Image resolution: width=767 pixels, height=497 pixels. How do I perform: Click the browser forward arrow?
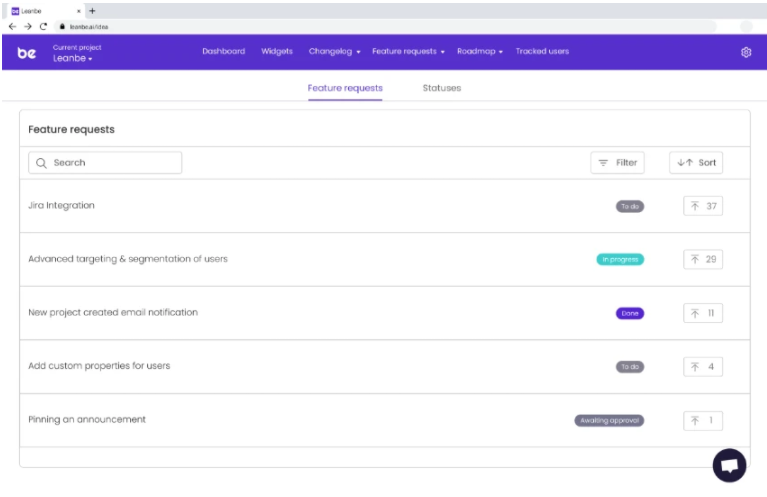(28, 26)
